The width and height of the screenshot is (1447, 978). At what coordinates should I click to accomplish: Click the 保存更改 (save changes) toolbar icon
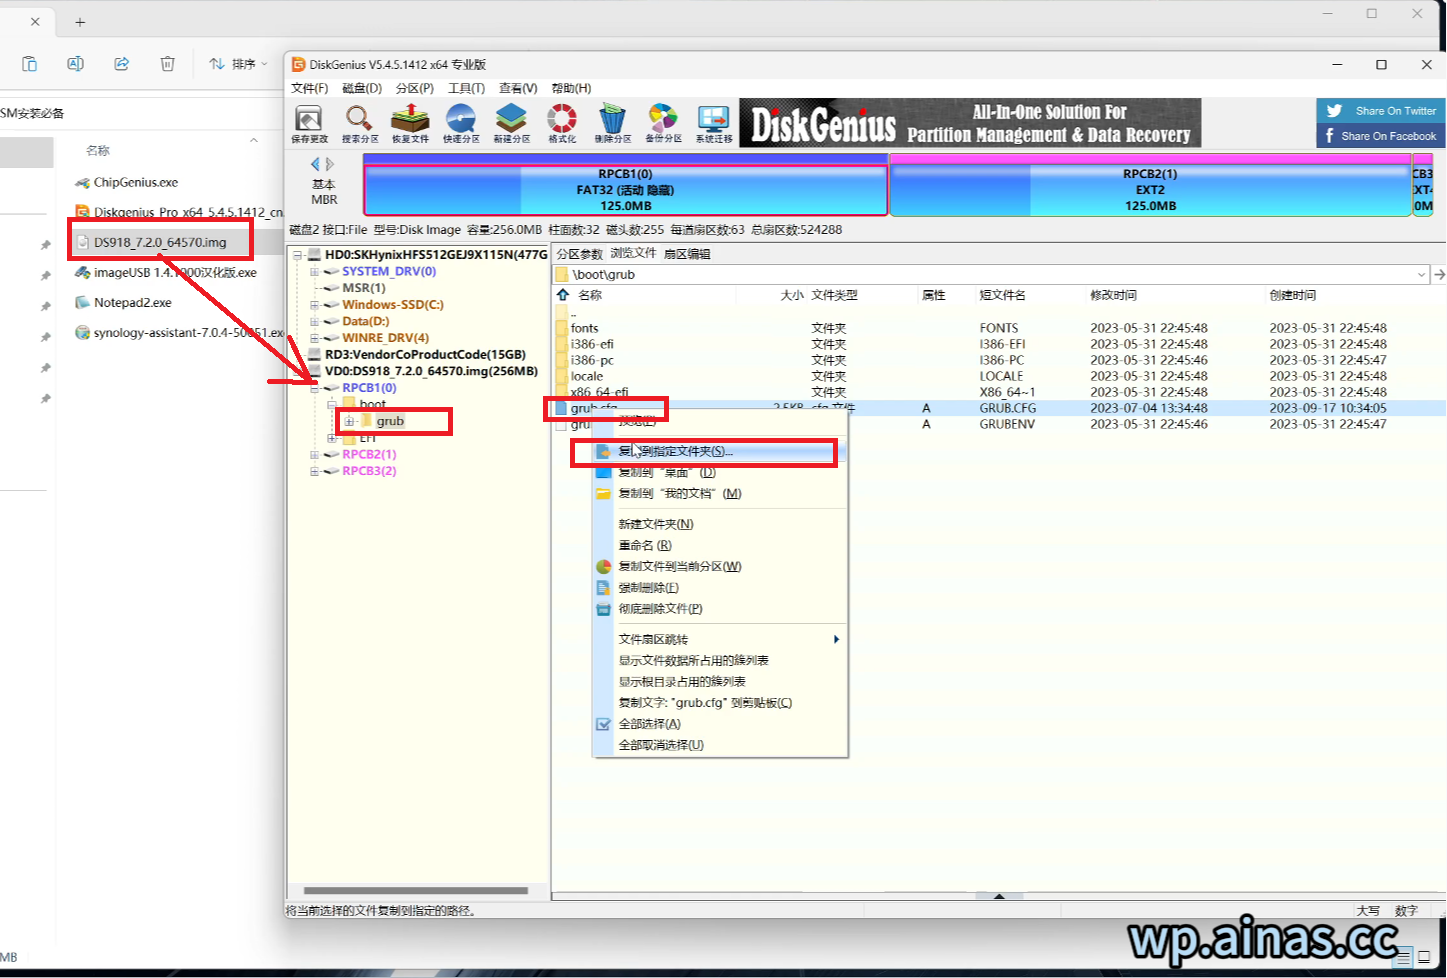309,123
